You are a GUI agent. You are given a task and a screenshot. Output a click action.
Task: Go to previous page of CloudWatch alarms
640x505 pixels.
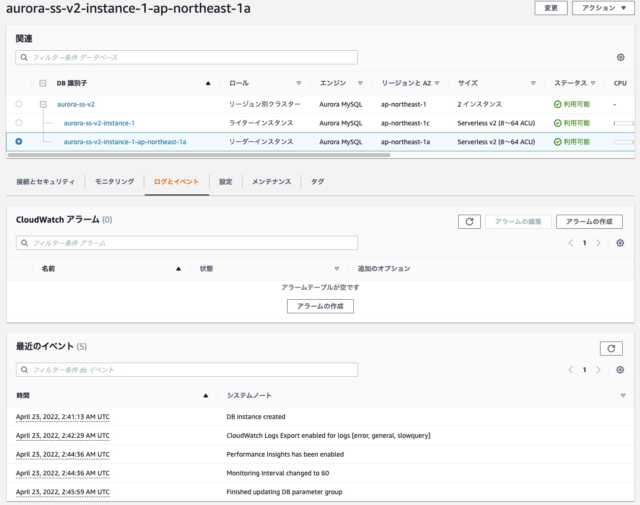571,243
